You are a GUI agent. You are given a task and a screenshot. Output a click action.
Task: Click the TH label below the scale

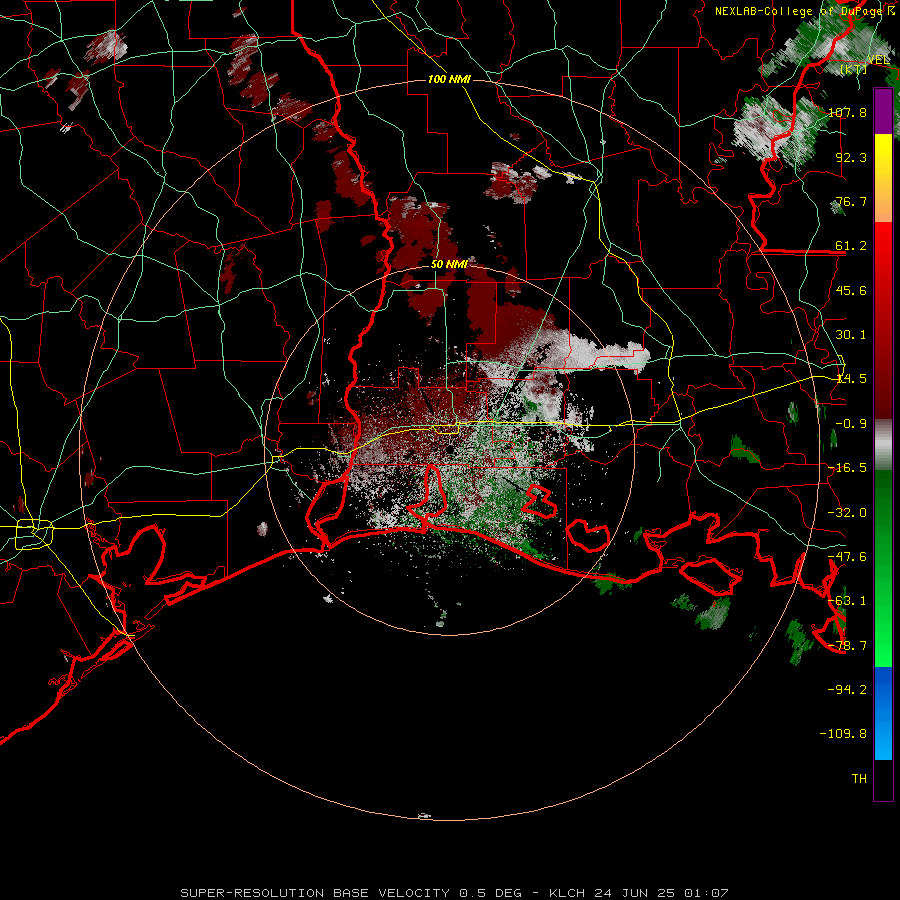859,778
